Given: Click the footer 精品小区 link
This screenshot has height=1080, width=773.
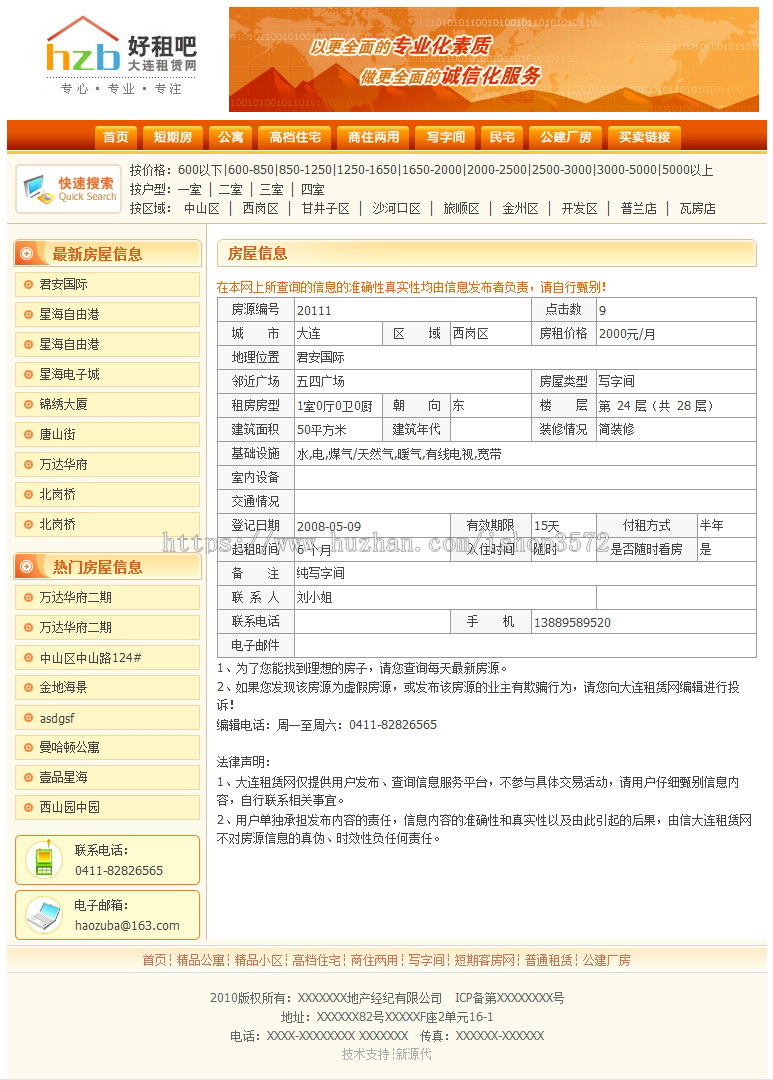Looking at the screenshot, I should coord(258,960).
